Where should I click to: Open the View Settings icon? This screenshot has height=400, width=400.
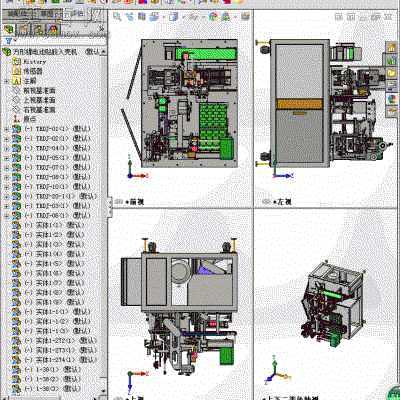[245, 16]
